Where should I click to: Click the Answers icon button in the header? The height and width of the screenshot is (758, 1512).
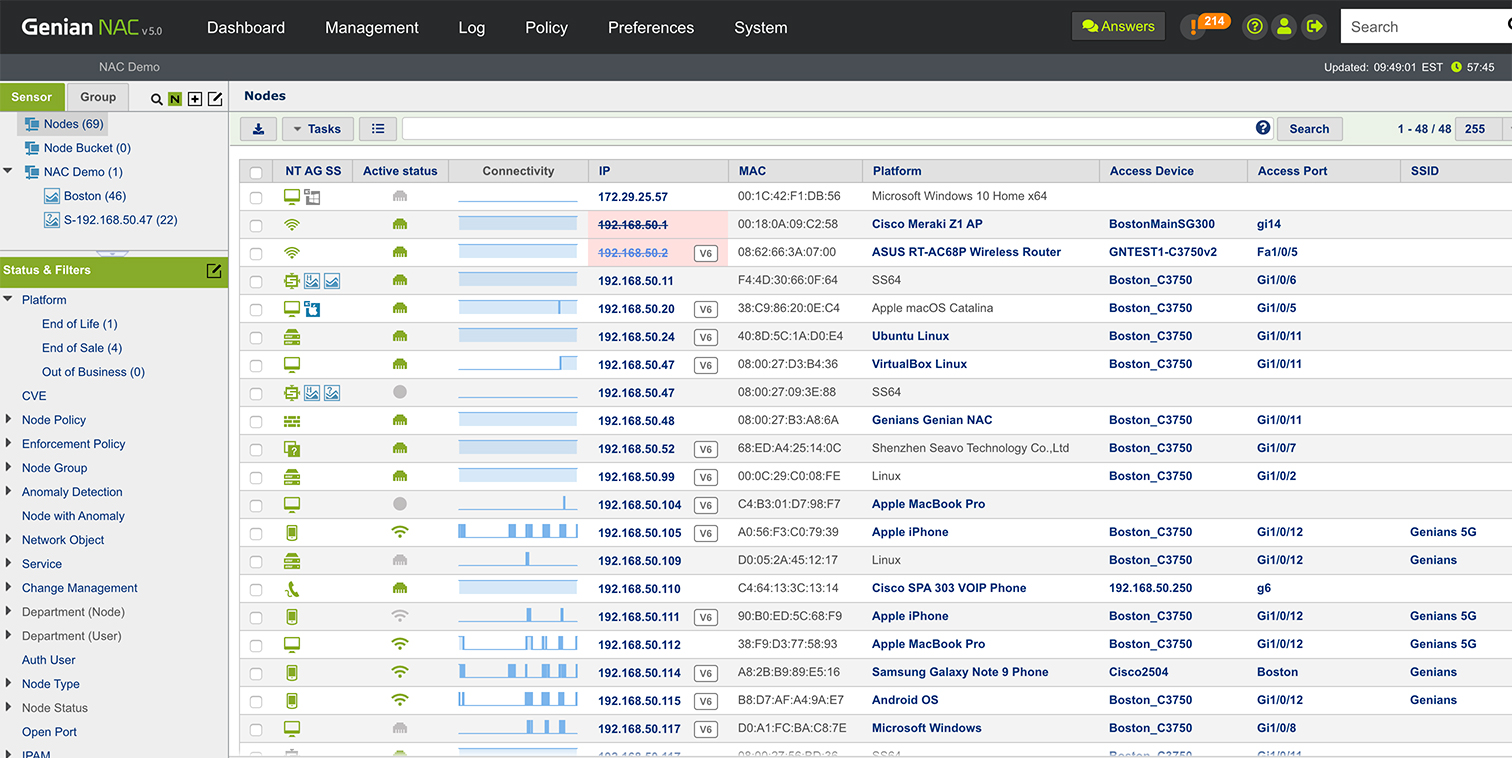1117,26
